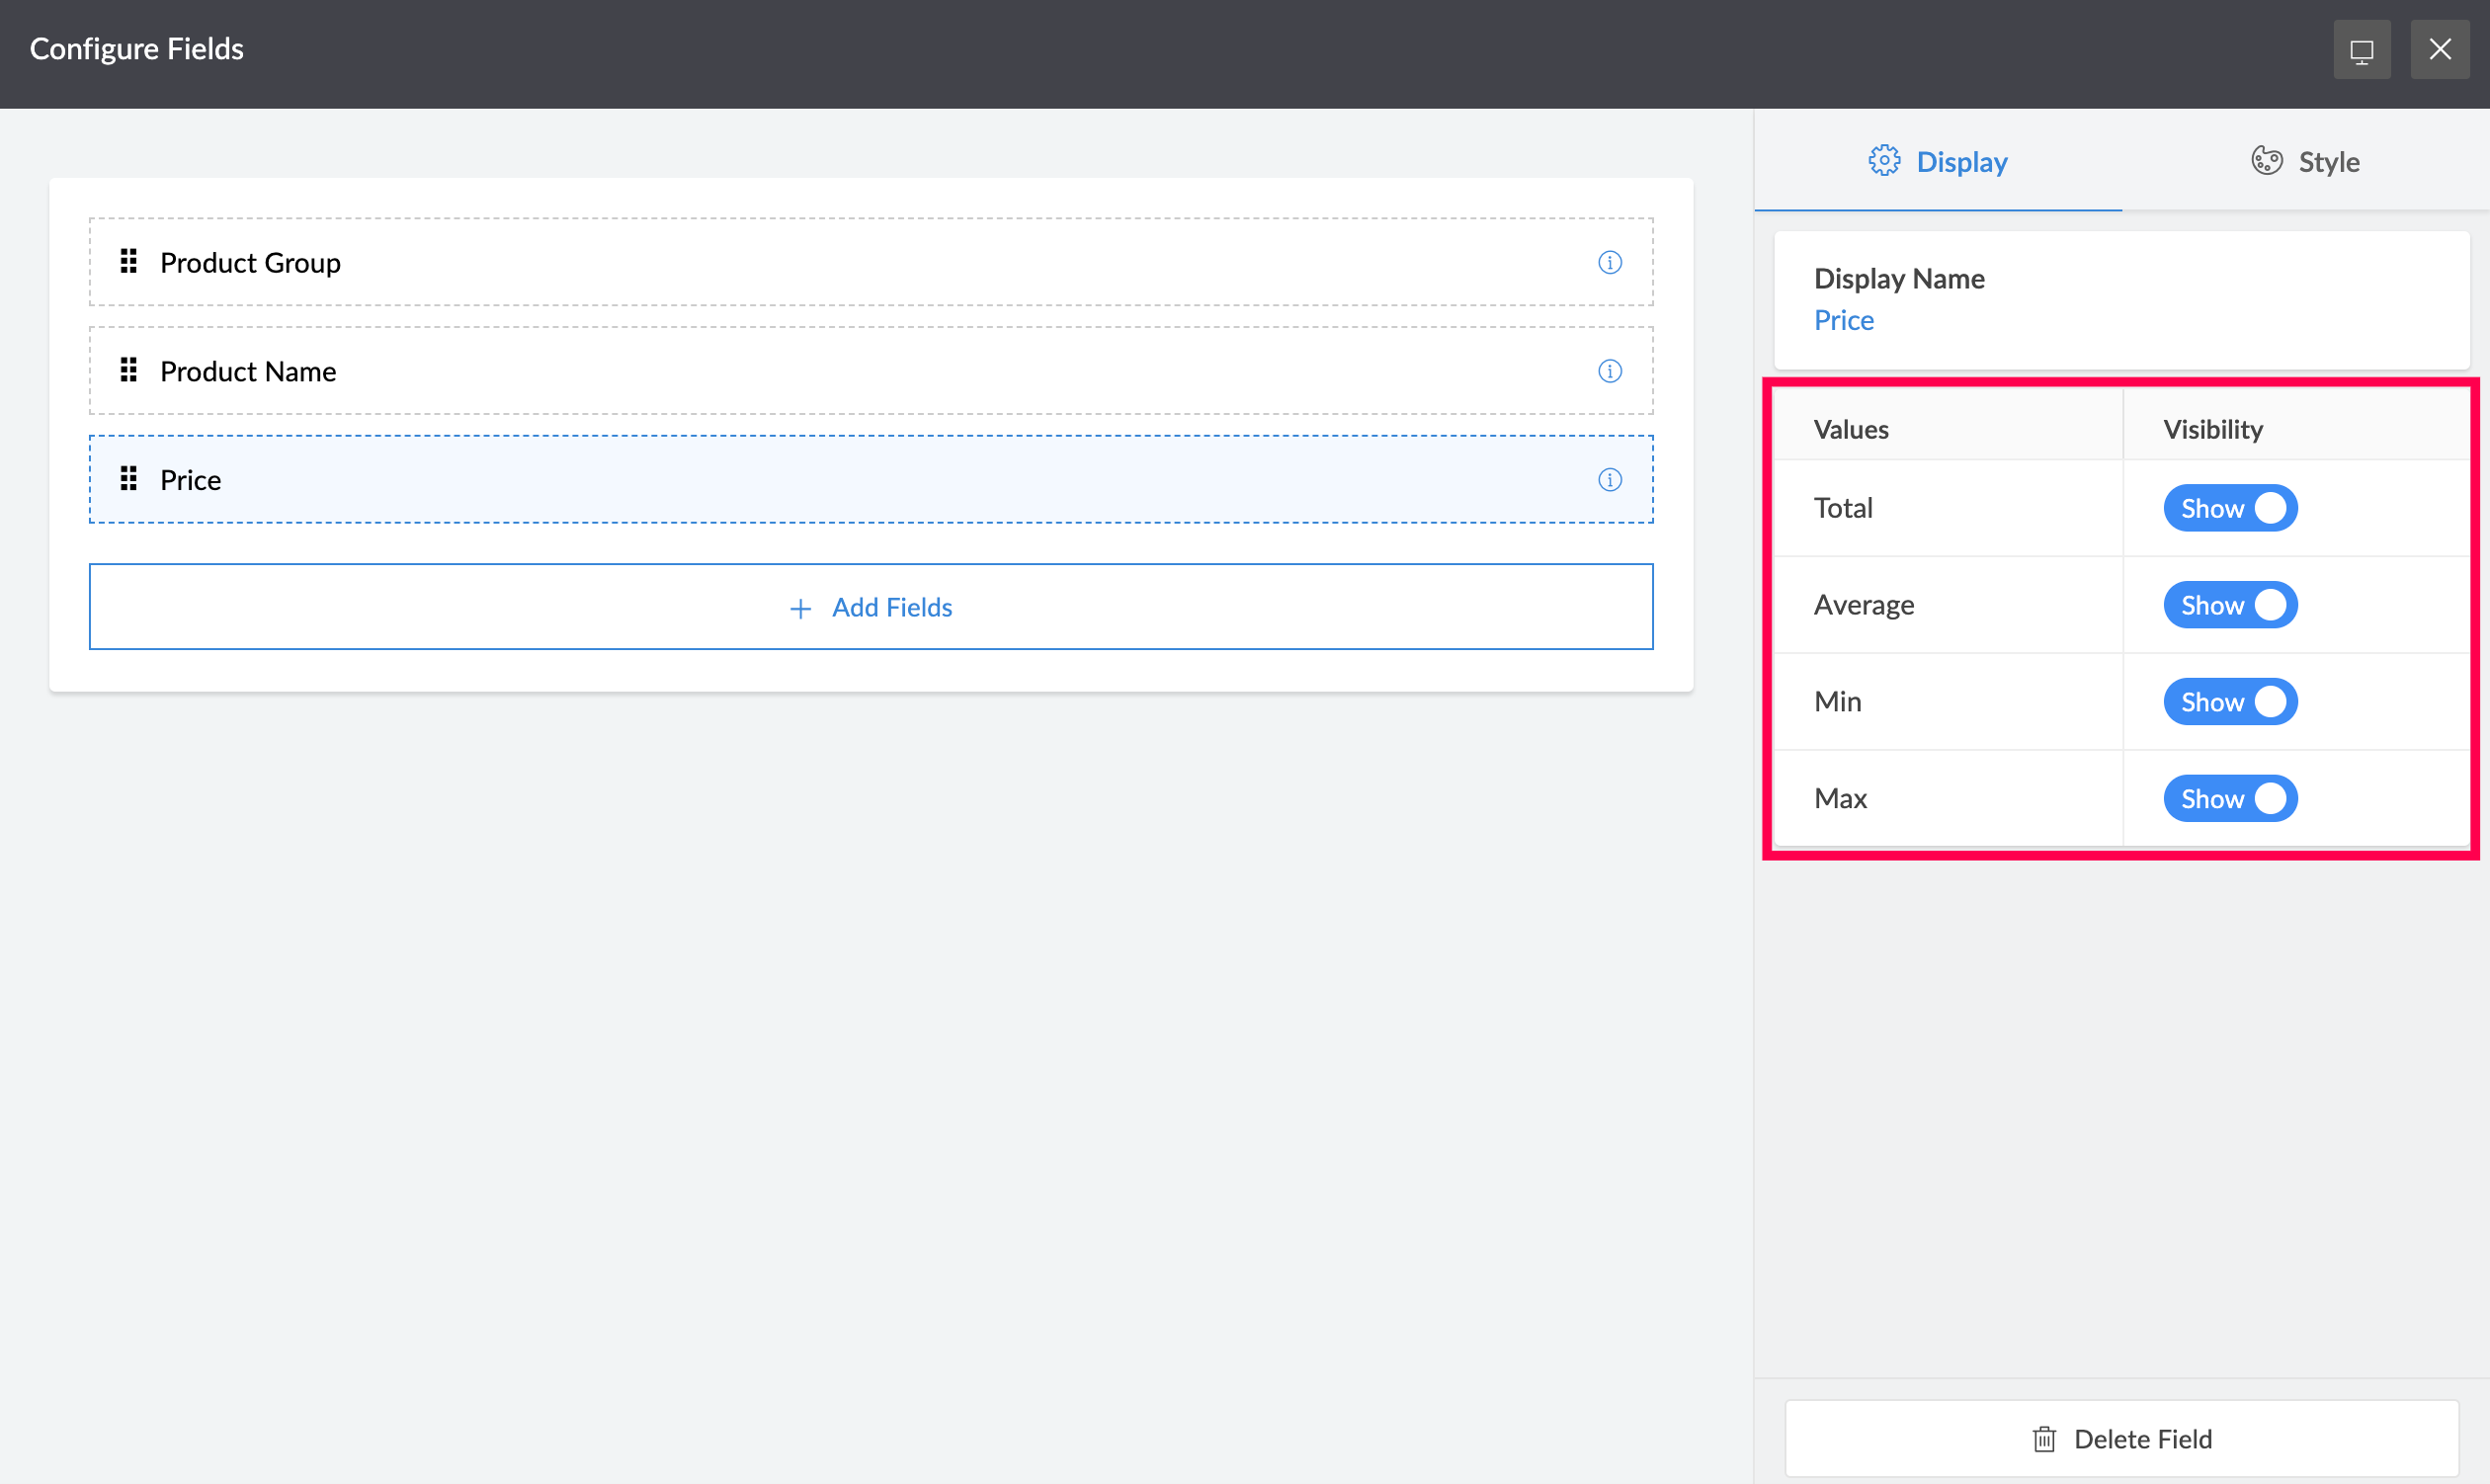Click the preview monitor icon in header
The width and height of the screenshot is (2490, 1484).
(2361, 50)
